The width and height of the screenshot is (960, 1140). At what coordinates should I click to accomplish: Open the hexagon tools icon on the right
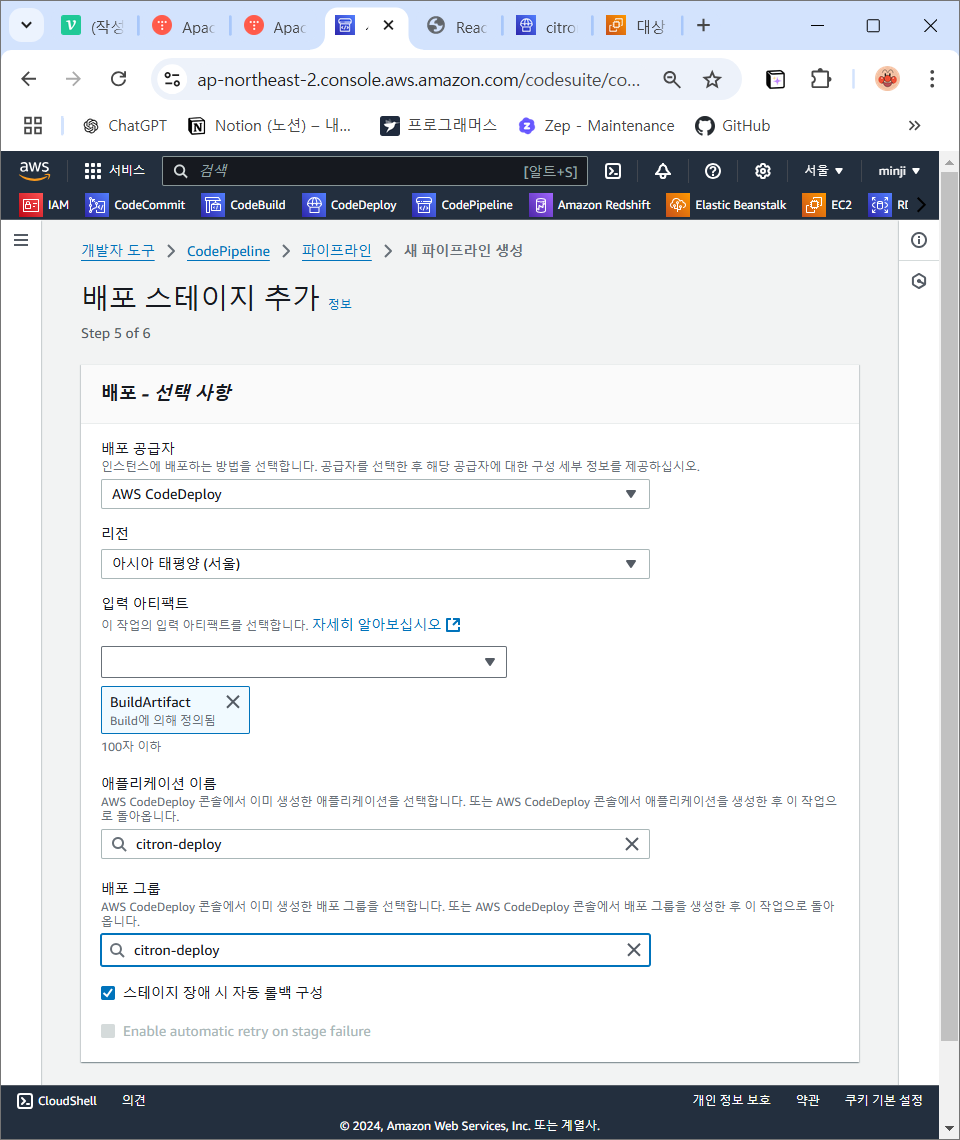pyautogui.click(x=919, y=281)
